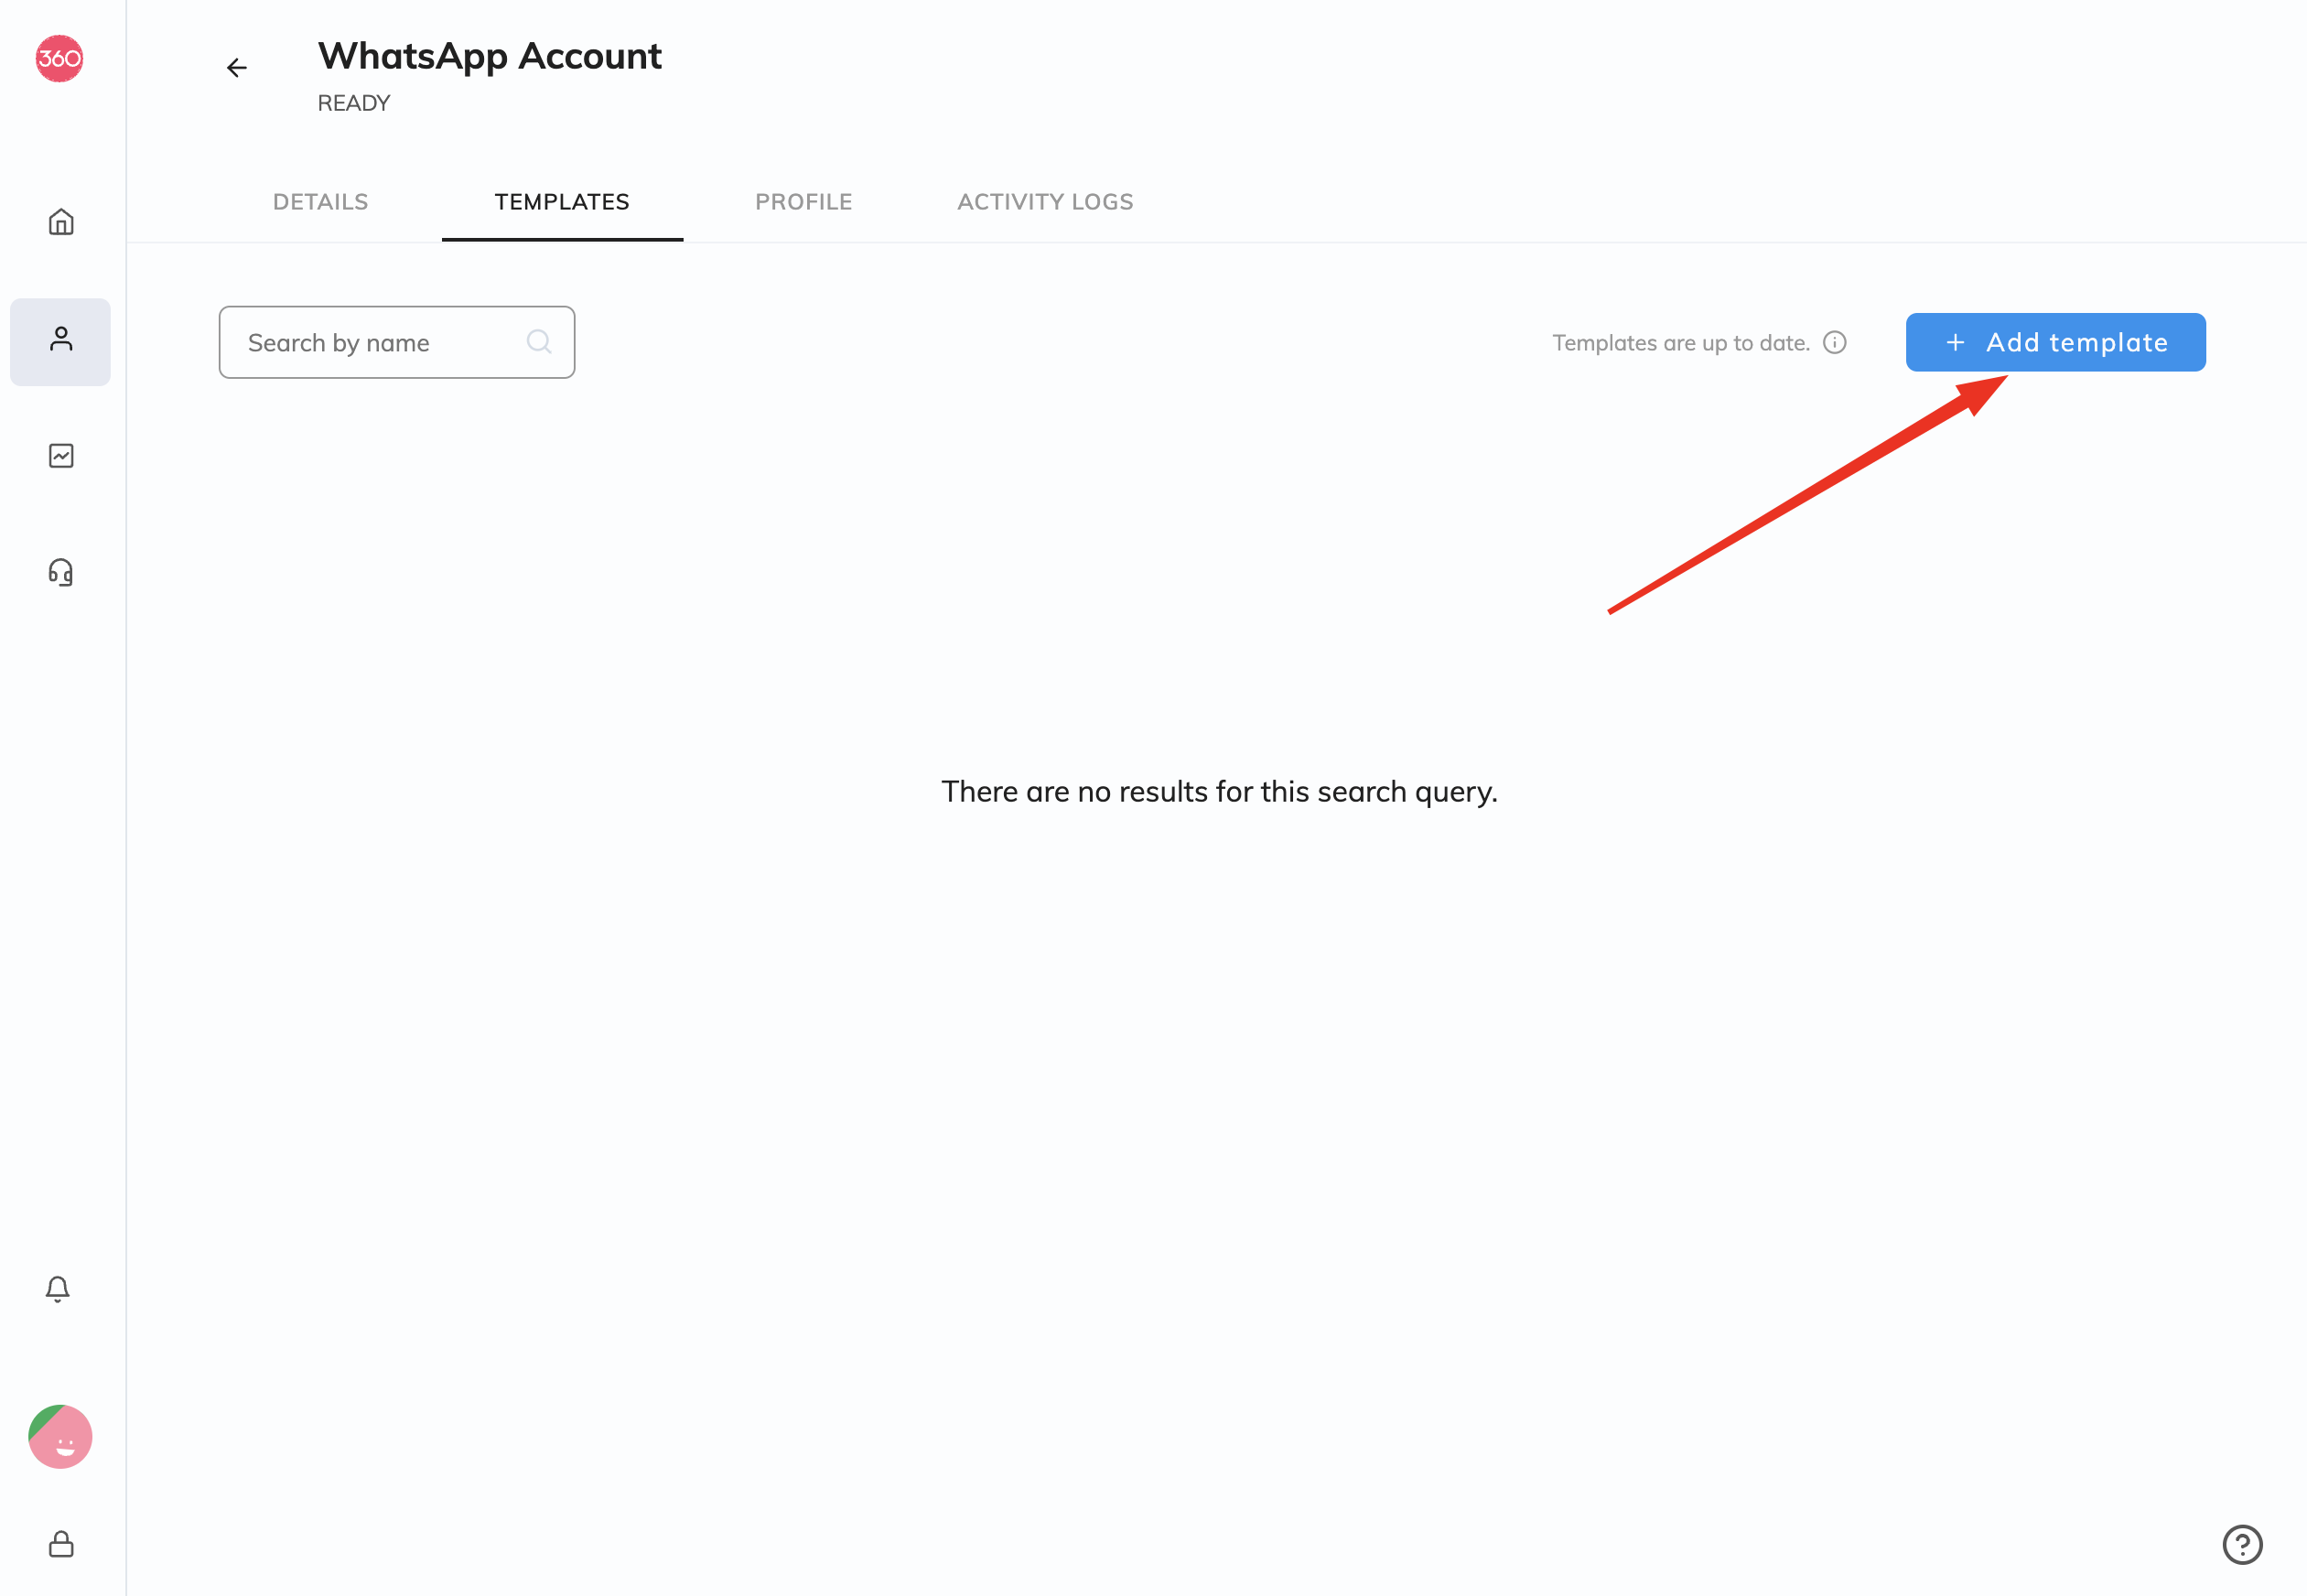The height and width of the screenshot is (1596, 2307).
Task: Click the lock icon in sidebar
Action: tap(61, 1545)
